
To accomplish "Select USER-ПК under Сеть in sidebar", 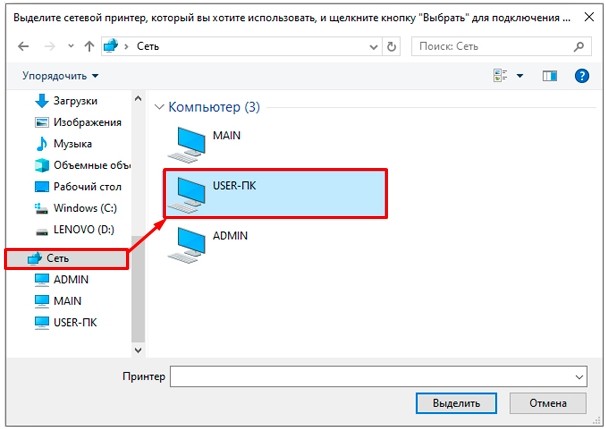I will pyautogui.click(x=66, y=322).
